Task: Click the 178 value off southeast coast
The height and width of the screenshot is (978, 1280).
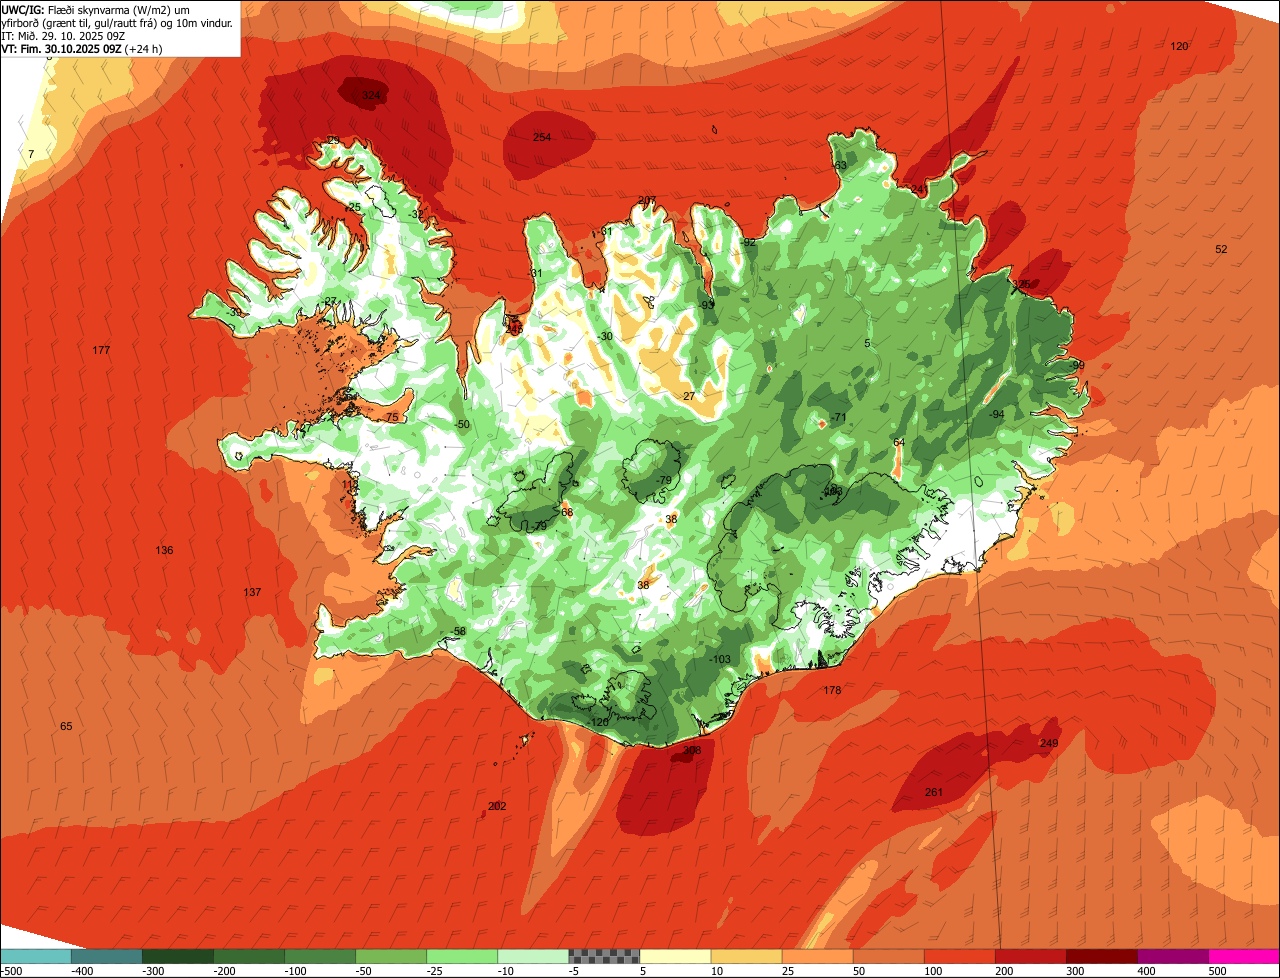Action: pyautogui.click(x=832, y=691)
